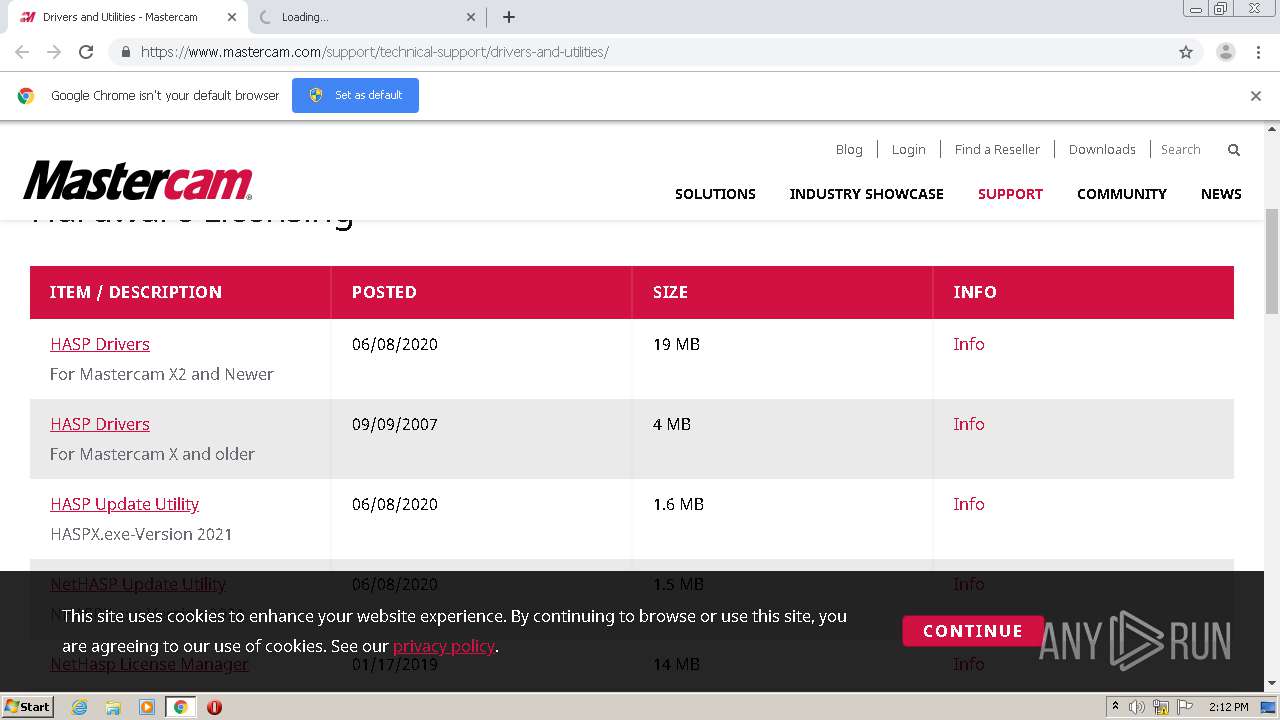Open File Explorer folder icon in taskbar

coord(113,707)
